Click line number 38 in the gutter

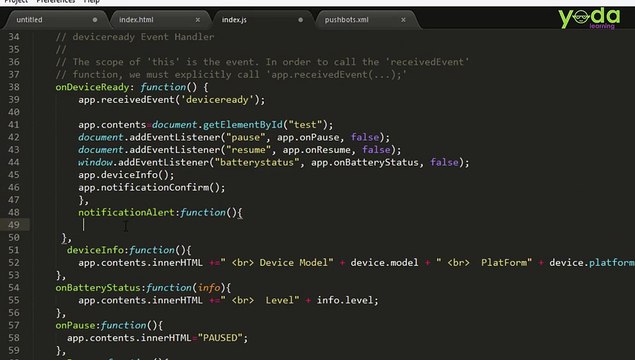(x=14, y=87)
